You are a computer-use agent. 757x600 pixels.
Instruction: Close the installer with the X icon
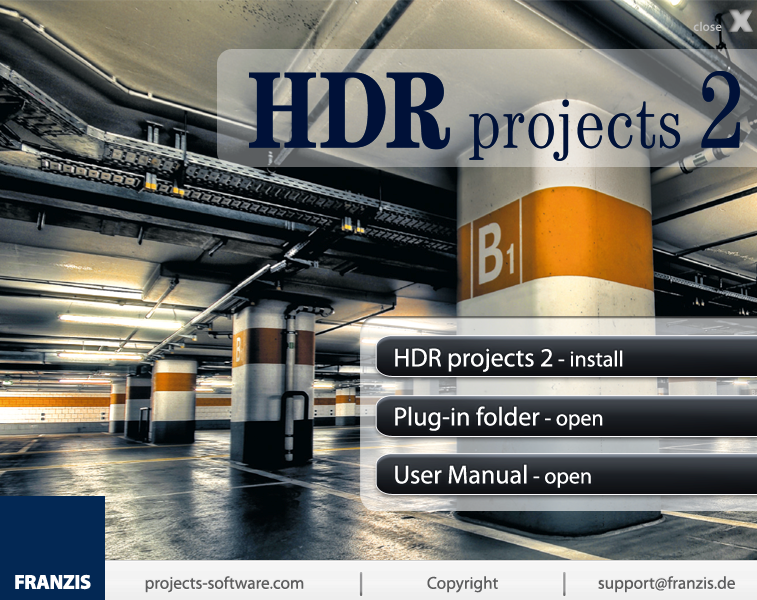point(740,22)
